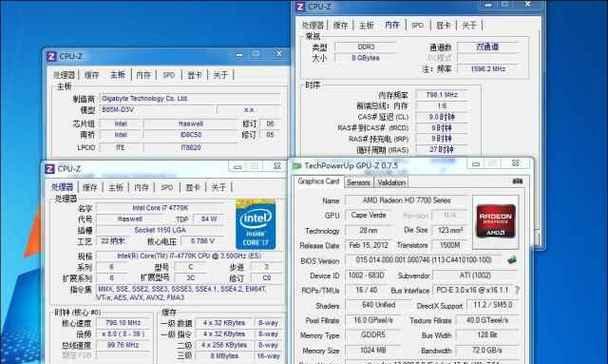Select the Graphics Card tab in GPU-Z
Image resolution: width=608 pixels, height=364 pixels.
318,181
